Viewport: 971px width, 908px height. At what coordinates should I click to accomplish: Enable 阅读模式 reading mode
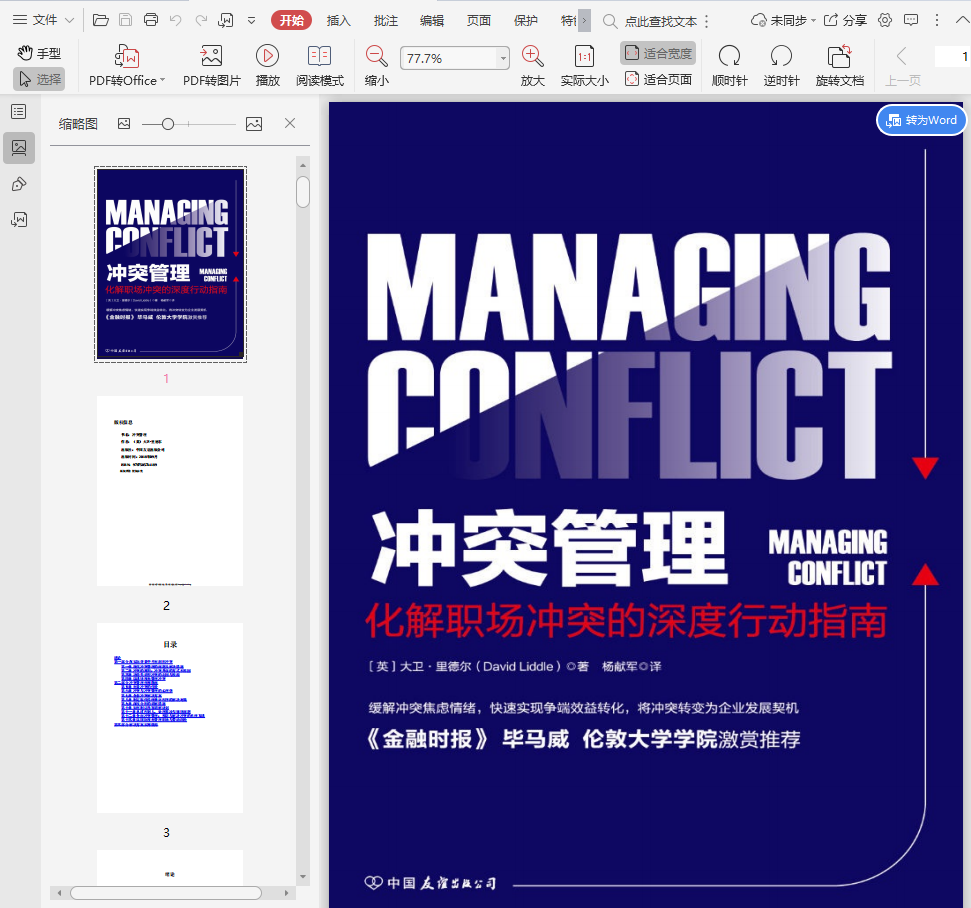point(320,66)
